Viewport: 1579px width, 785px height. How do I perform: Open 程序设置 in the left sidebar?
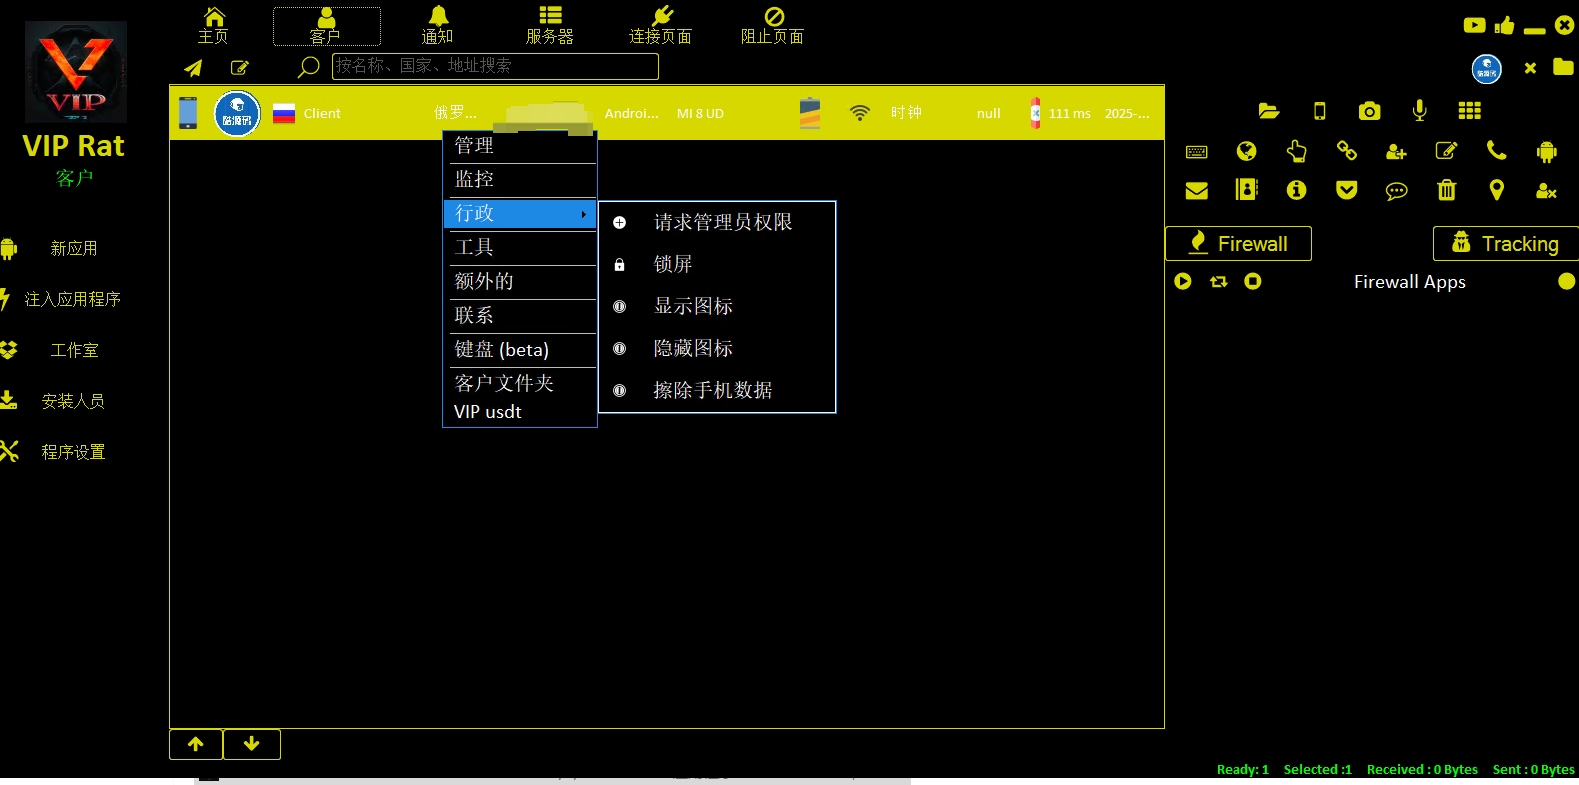72,453
